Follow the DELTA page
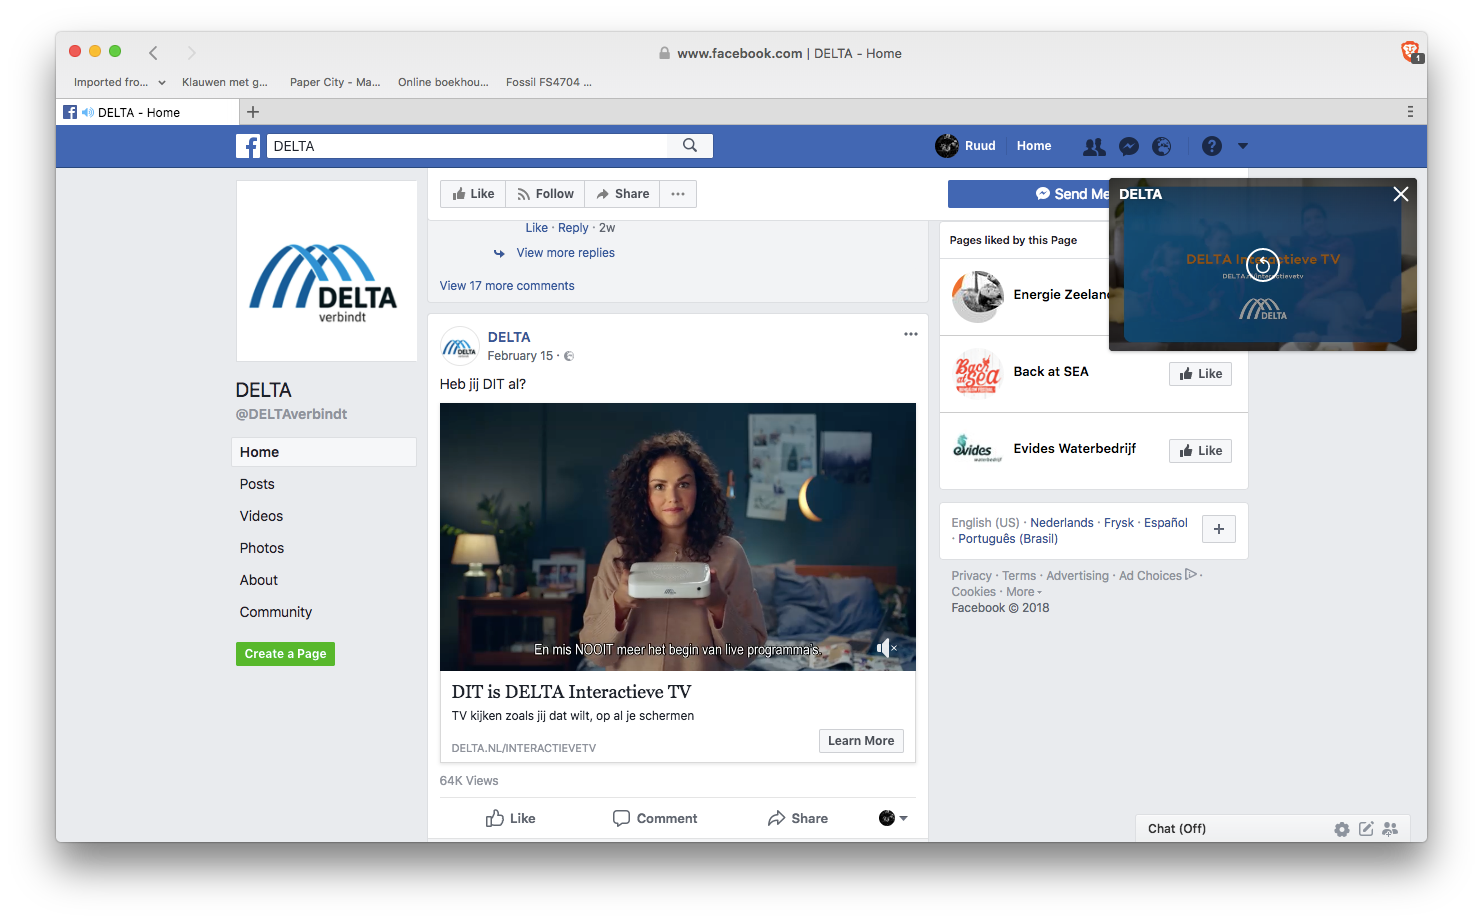The width and height of the screenshot is (1483, 922). click(x=545, y=194)
